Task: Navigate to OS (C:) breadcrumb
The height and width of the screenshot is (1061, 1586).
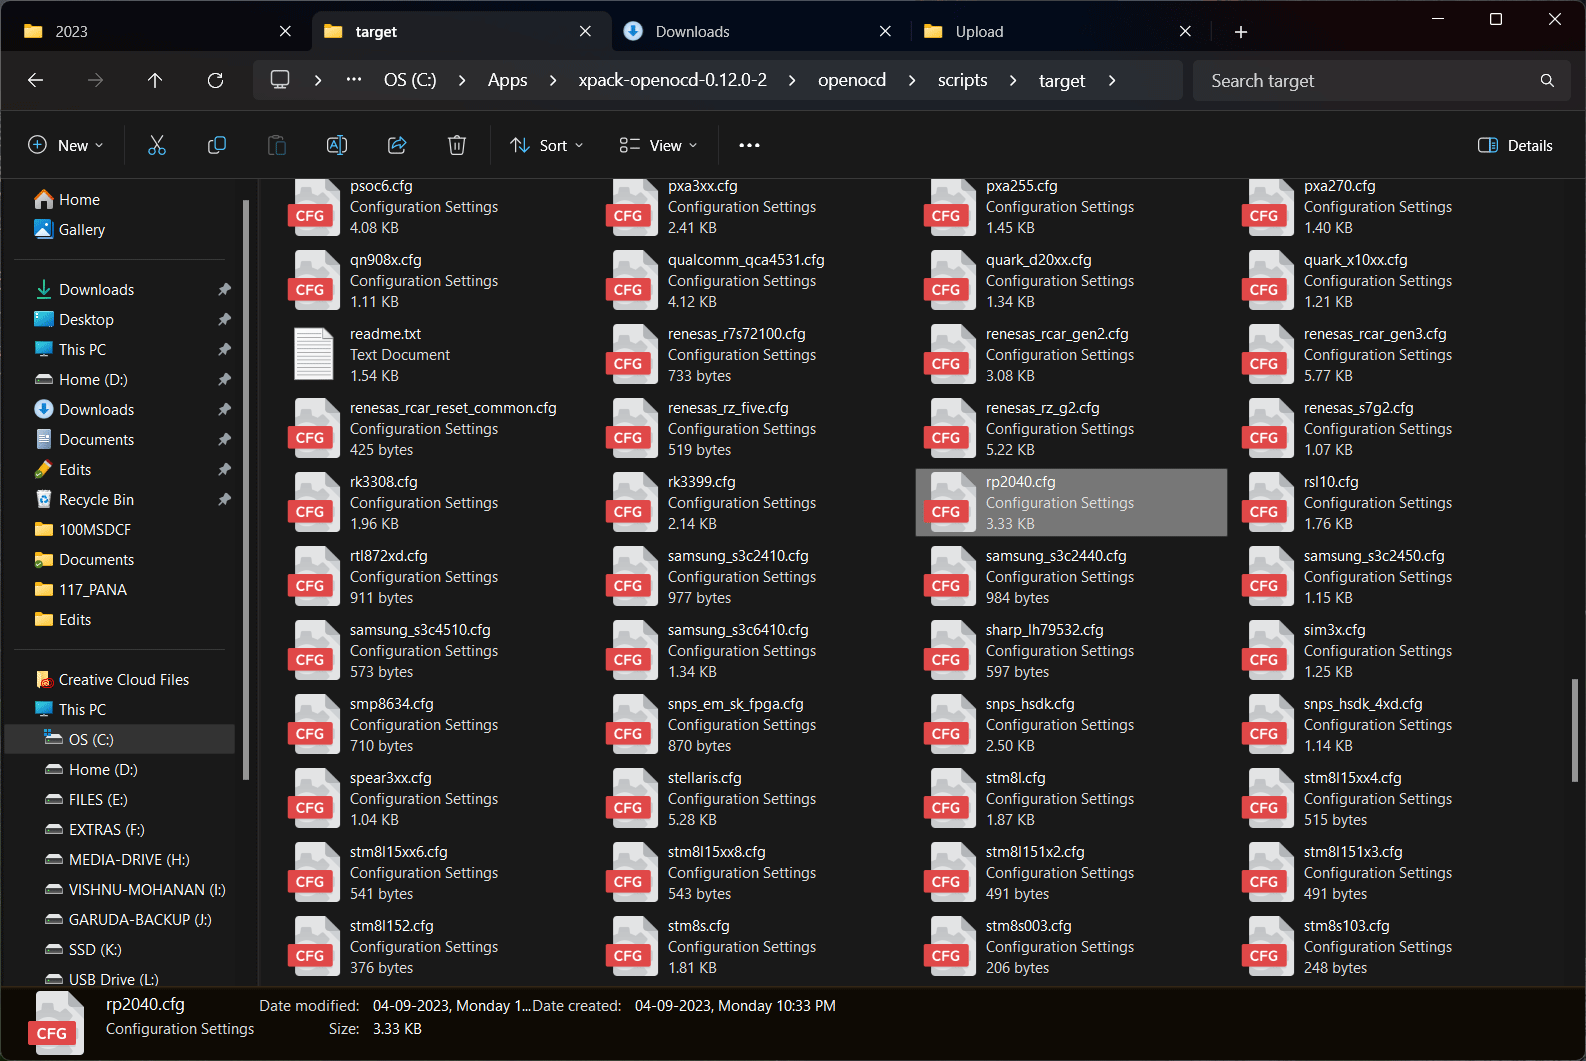Action: pos(410,80)
